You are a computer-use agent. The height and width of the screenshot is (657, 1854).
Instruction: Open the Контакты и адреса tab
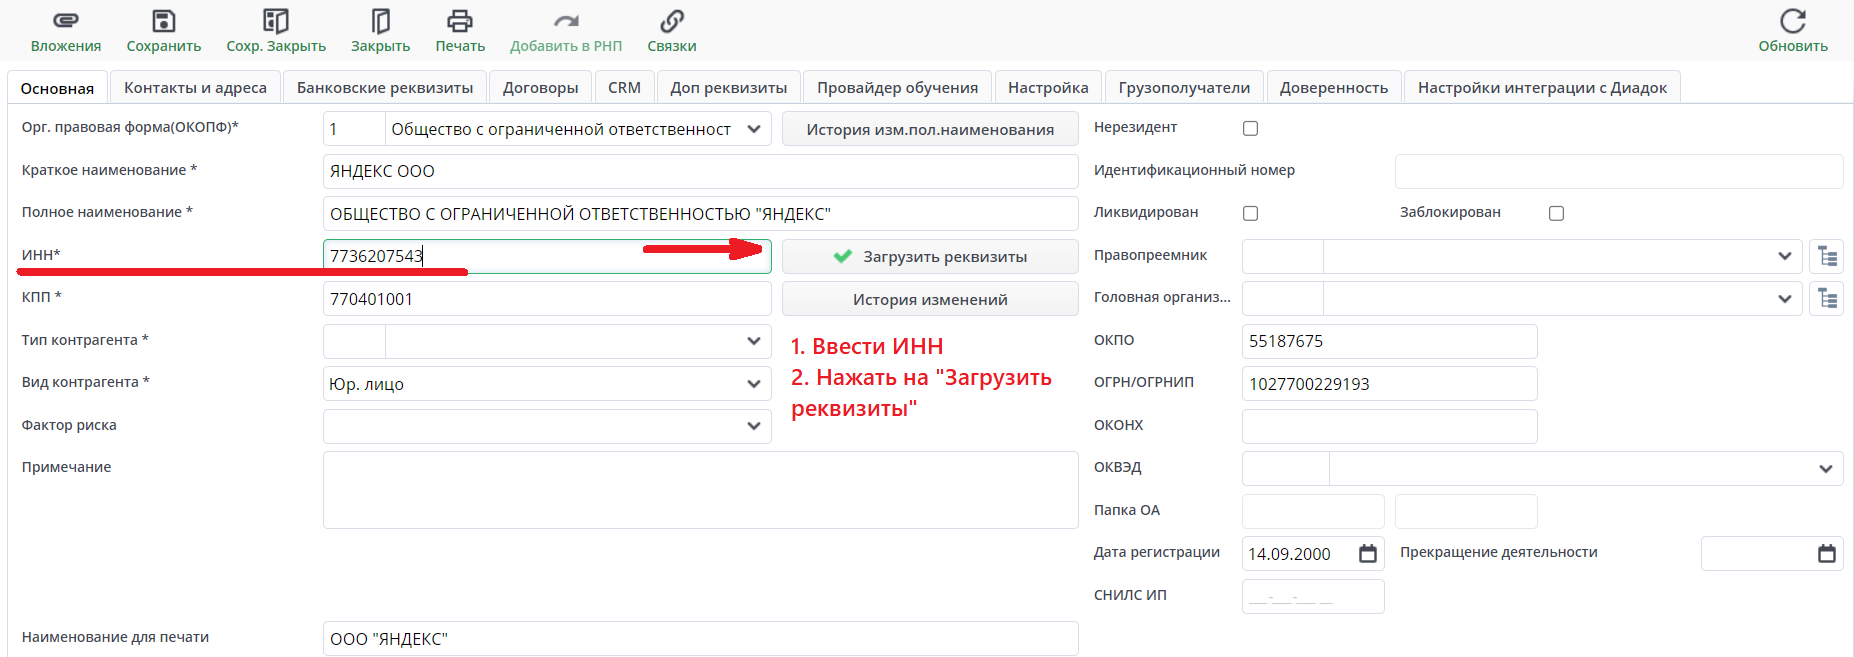click(195, 88)
